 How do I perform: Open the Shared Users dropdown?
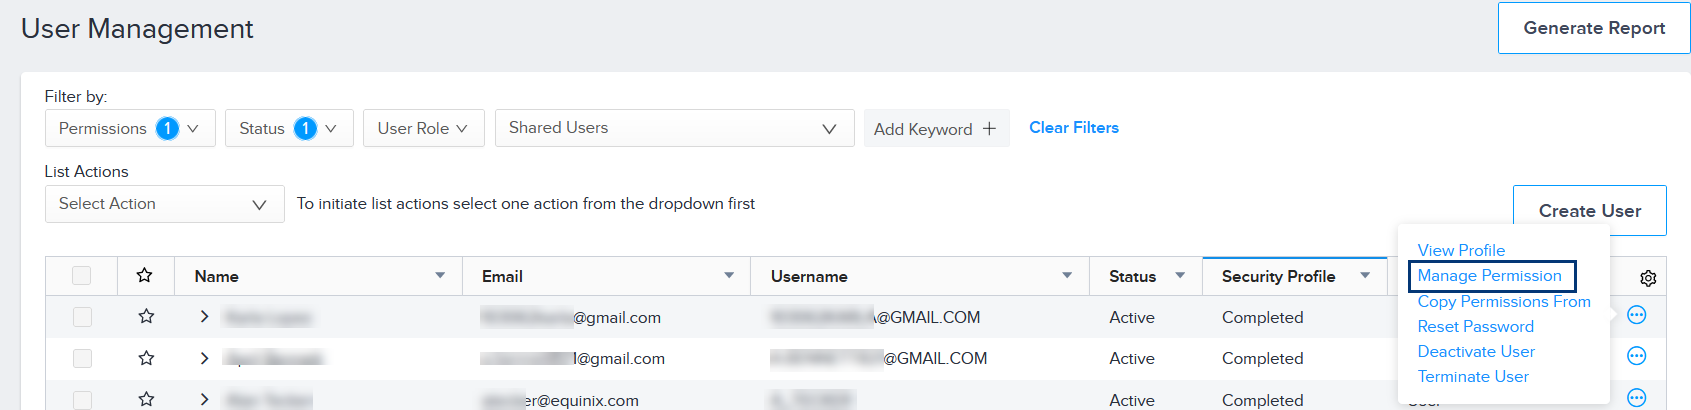[674, 128]
